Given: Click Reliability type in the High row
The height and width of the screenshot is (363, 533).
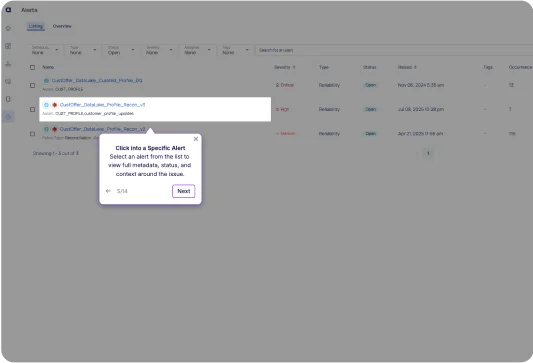Looking at the screenshot, I should click(x=329, y=109).
